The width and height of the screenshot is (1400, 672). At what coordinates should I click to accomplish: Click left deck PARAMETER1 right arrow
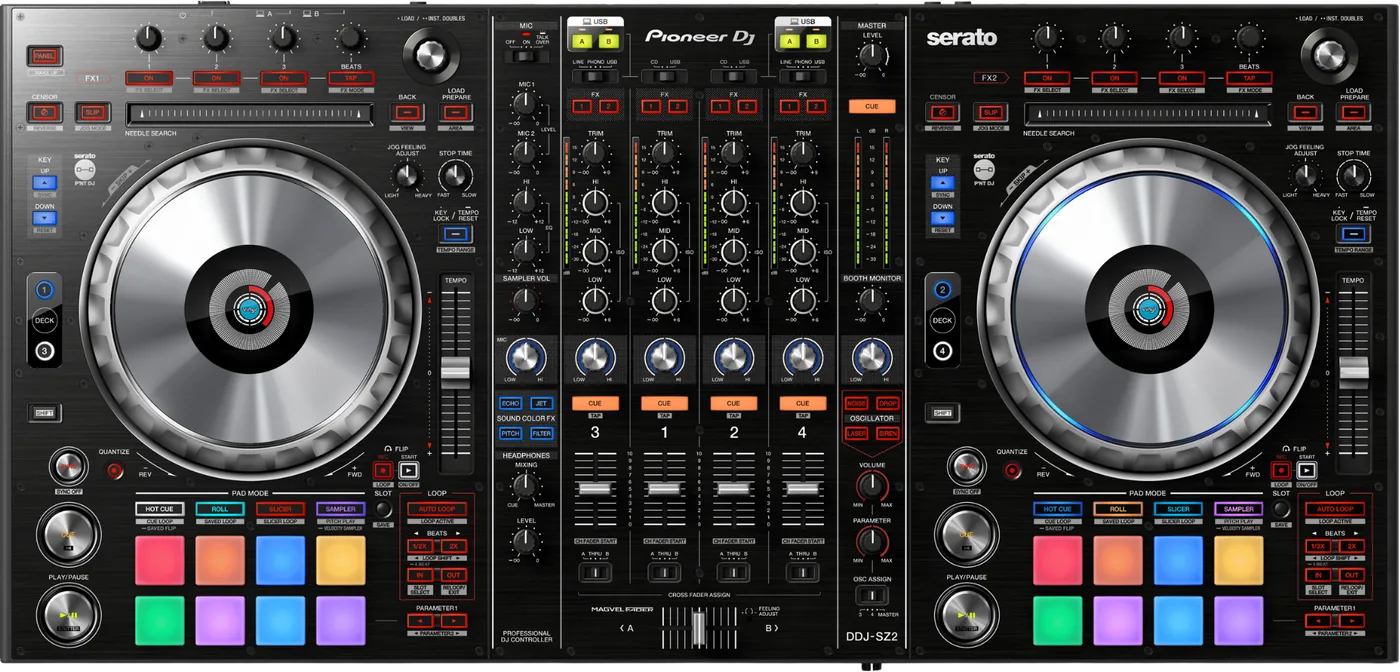pos(453,621)
